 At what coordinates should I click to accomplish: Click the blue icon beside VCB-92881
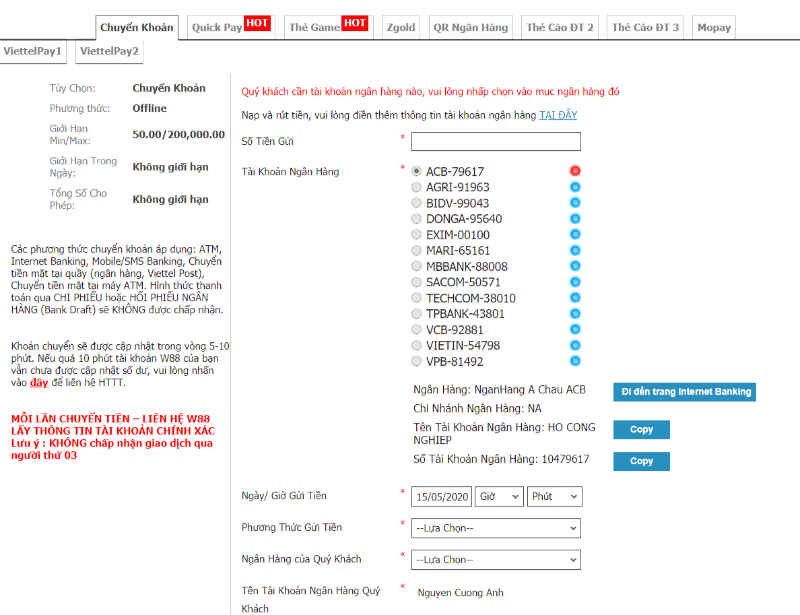coord(575,329)
